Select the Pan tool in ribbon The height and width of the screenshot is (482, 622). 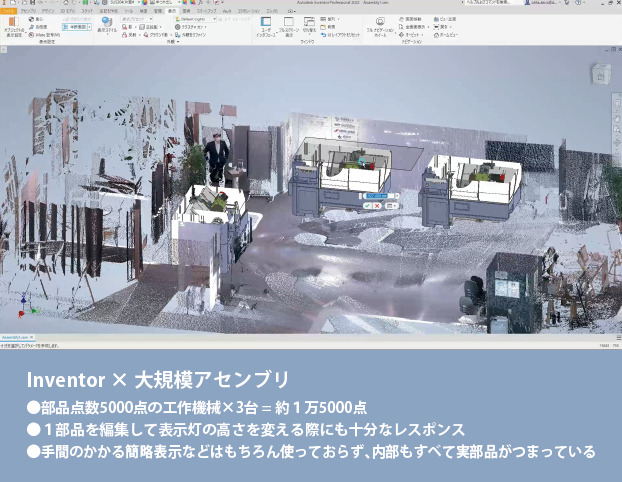pyautogui.click(x=411, y=19)
